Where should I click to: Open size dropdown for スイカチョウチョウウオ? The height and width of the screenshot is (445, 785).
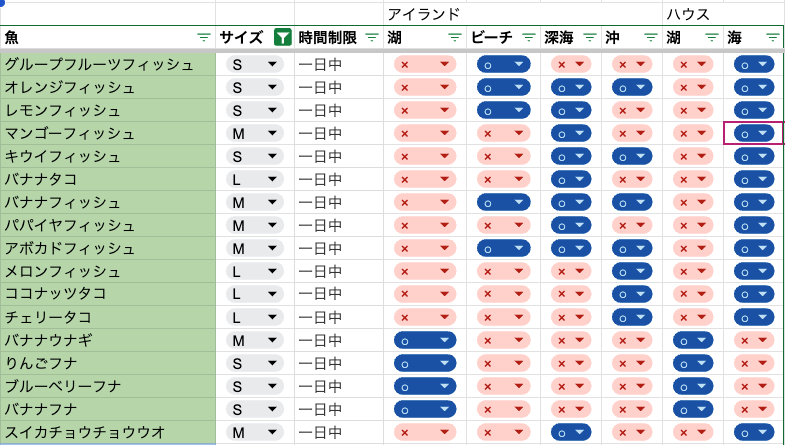click(x=254, y=432)
